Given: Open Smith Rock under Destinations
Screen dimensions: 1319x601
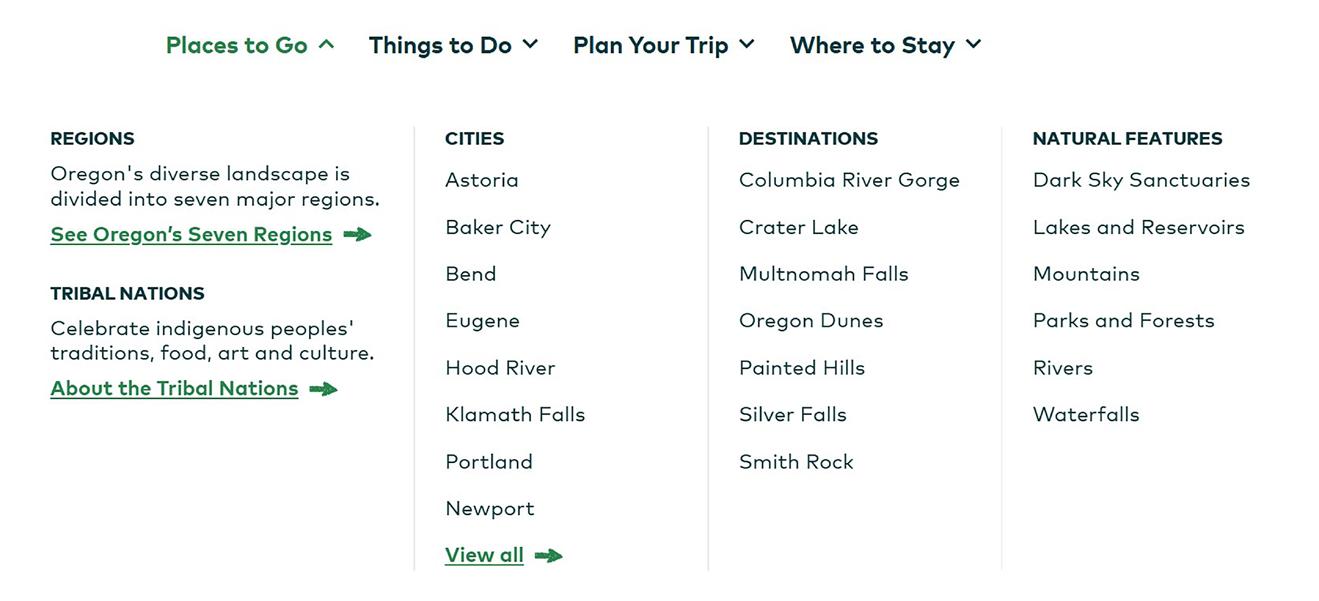Looking at the screenshot, I should pyautogui.click(x=796, y=462).
